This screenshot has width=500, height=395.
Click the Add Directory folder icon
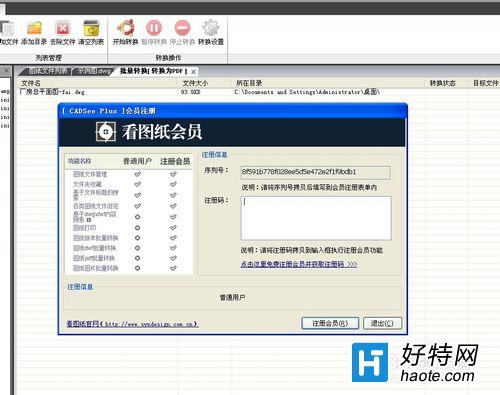point(34,28)
